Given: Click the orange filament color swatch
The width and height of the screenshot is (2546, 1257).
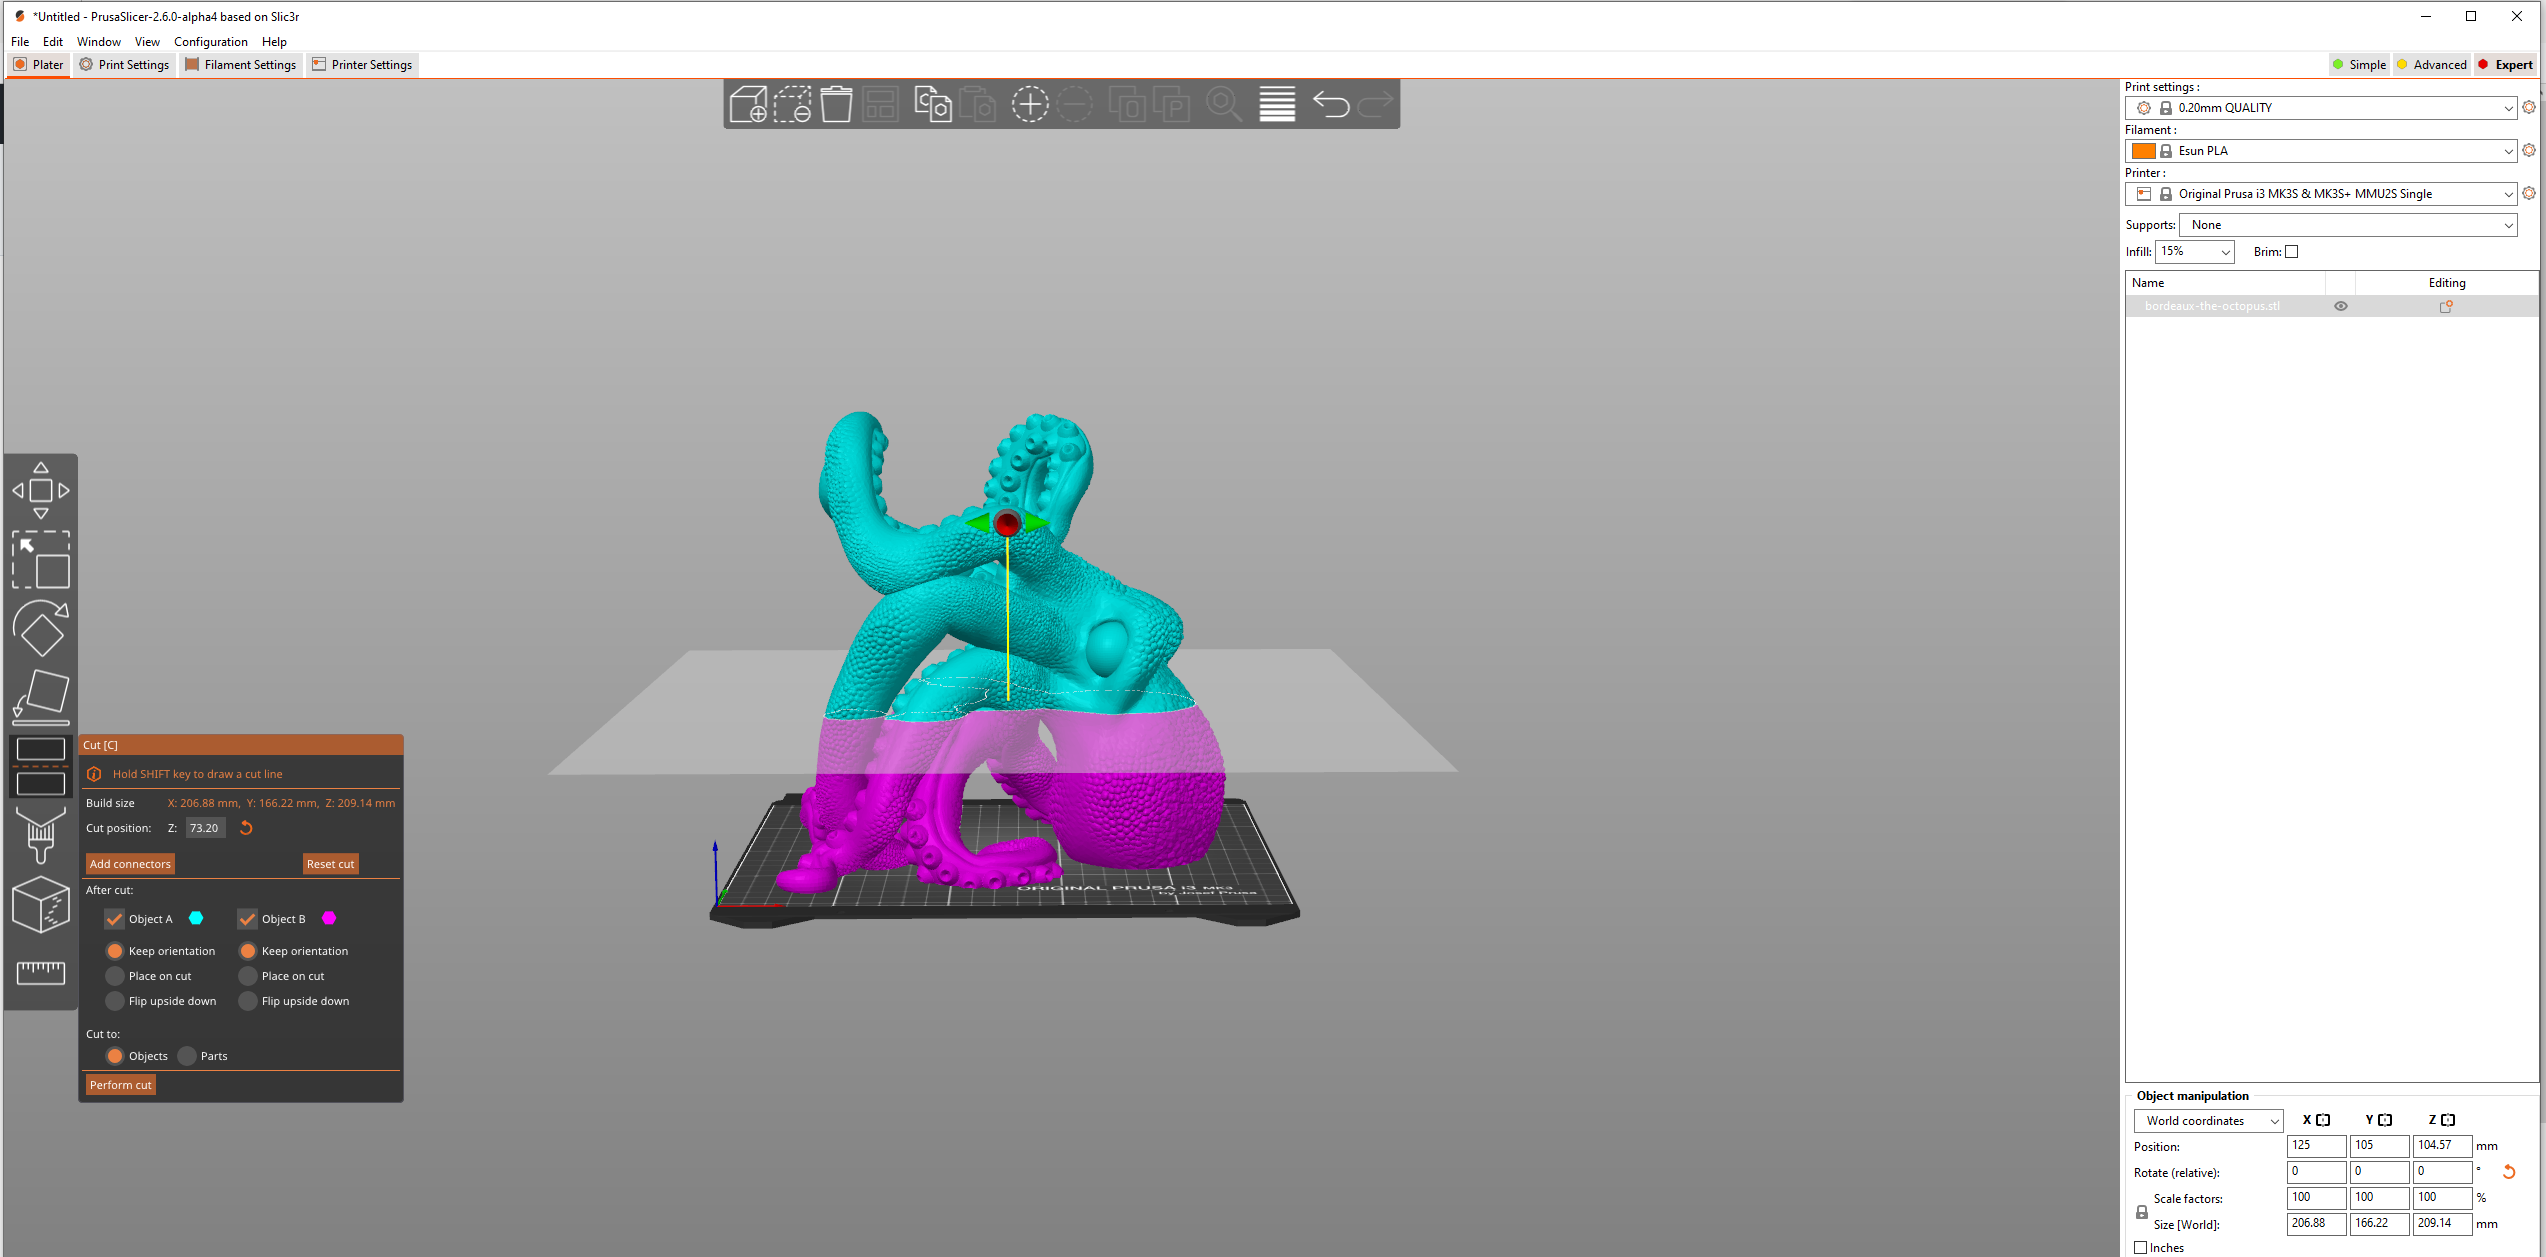Looking at the screenshot, I should (x=2143, y=151).
